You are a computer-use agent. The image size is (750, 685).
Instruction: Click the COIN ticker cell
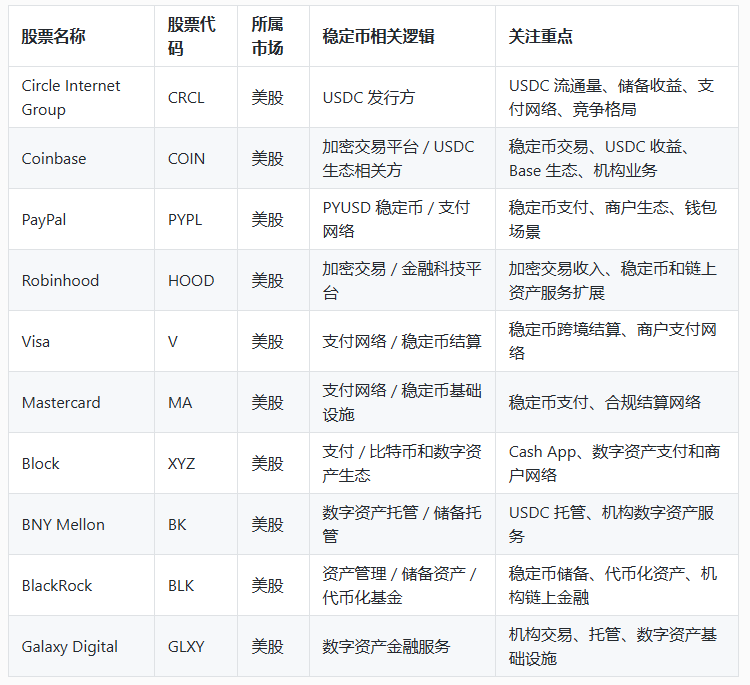tap(196, 158)
